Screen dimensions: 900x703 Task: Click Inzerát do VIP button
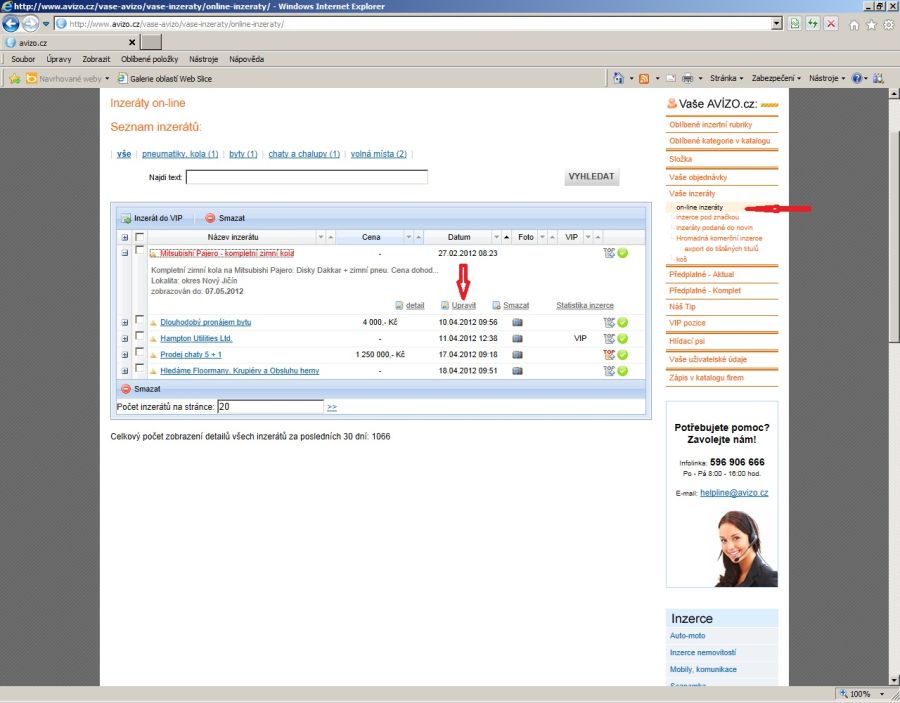click(x=152, y=218)
